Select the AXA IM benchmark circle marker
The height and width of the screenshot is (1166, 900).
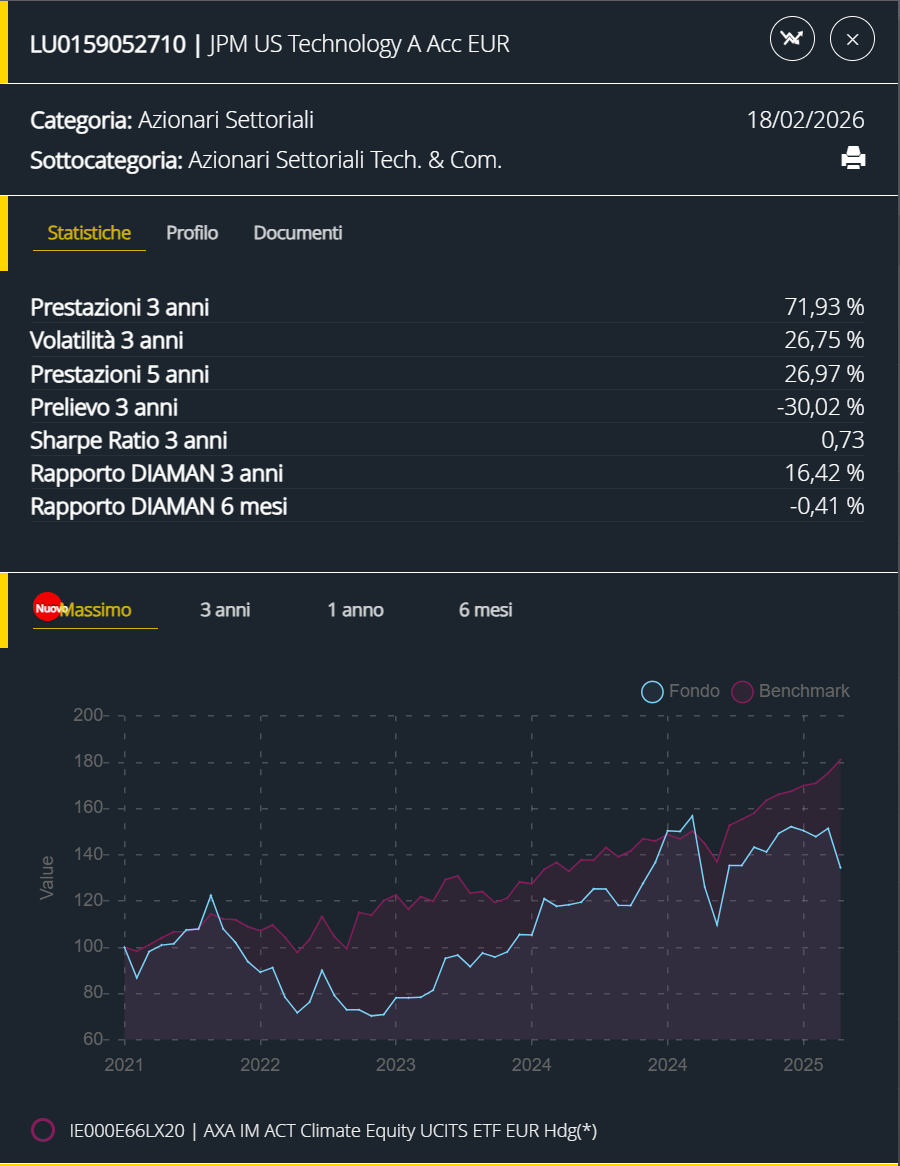(43, 1130)
